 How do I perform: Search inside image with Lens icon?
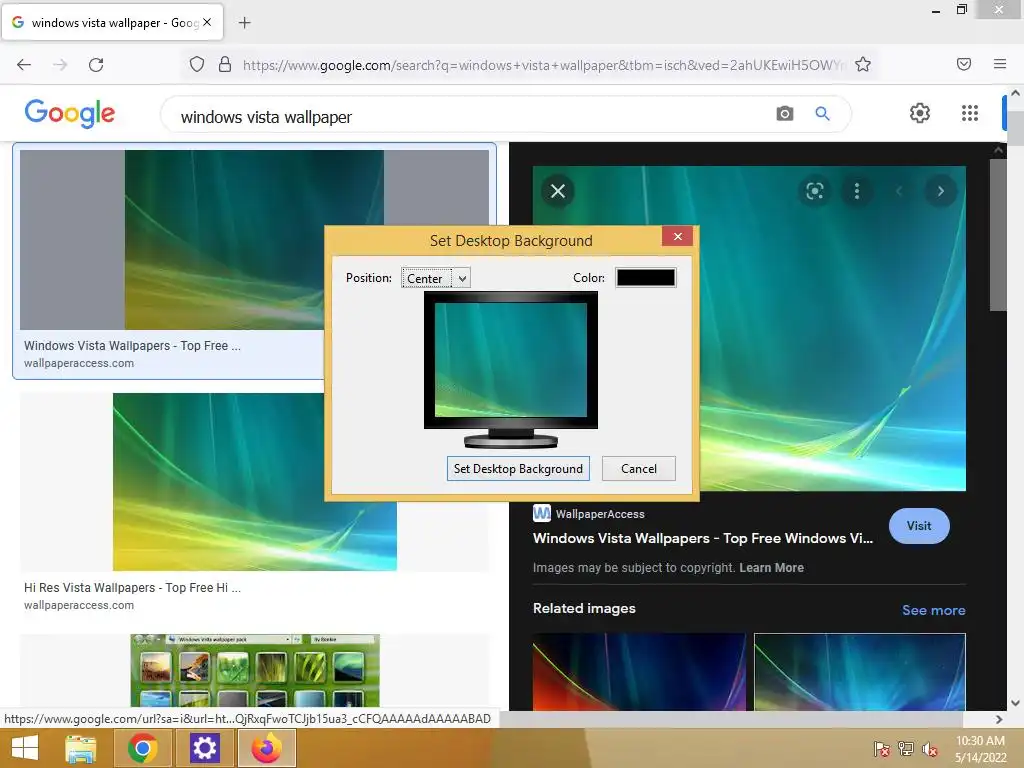[814, 191]
